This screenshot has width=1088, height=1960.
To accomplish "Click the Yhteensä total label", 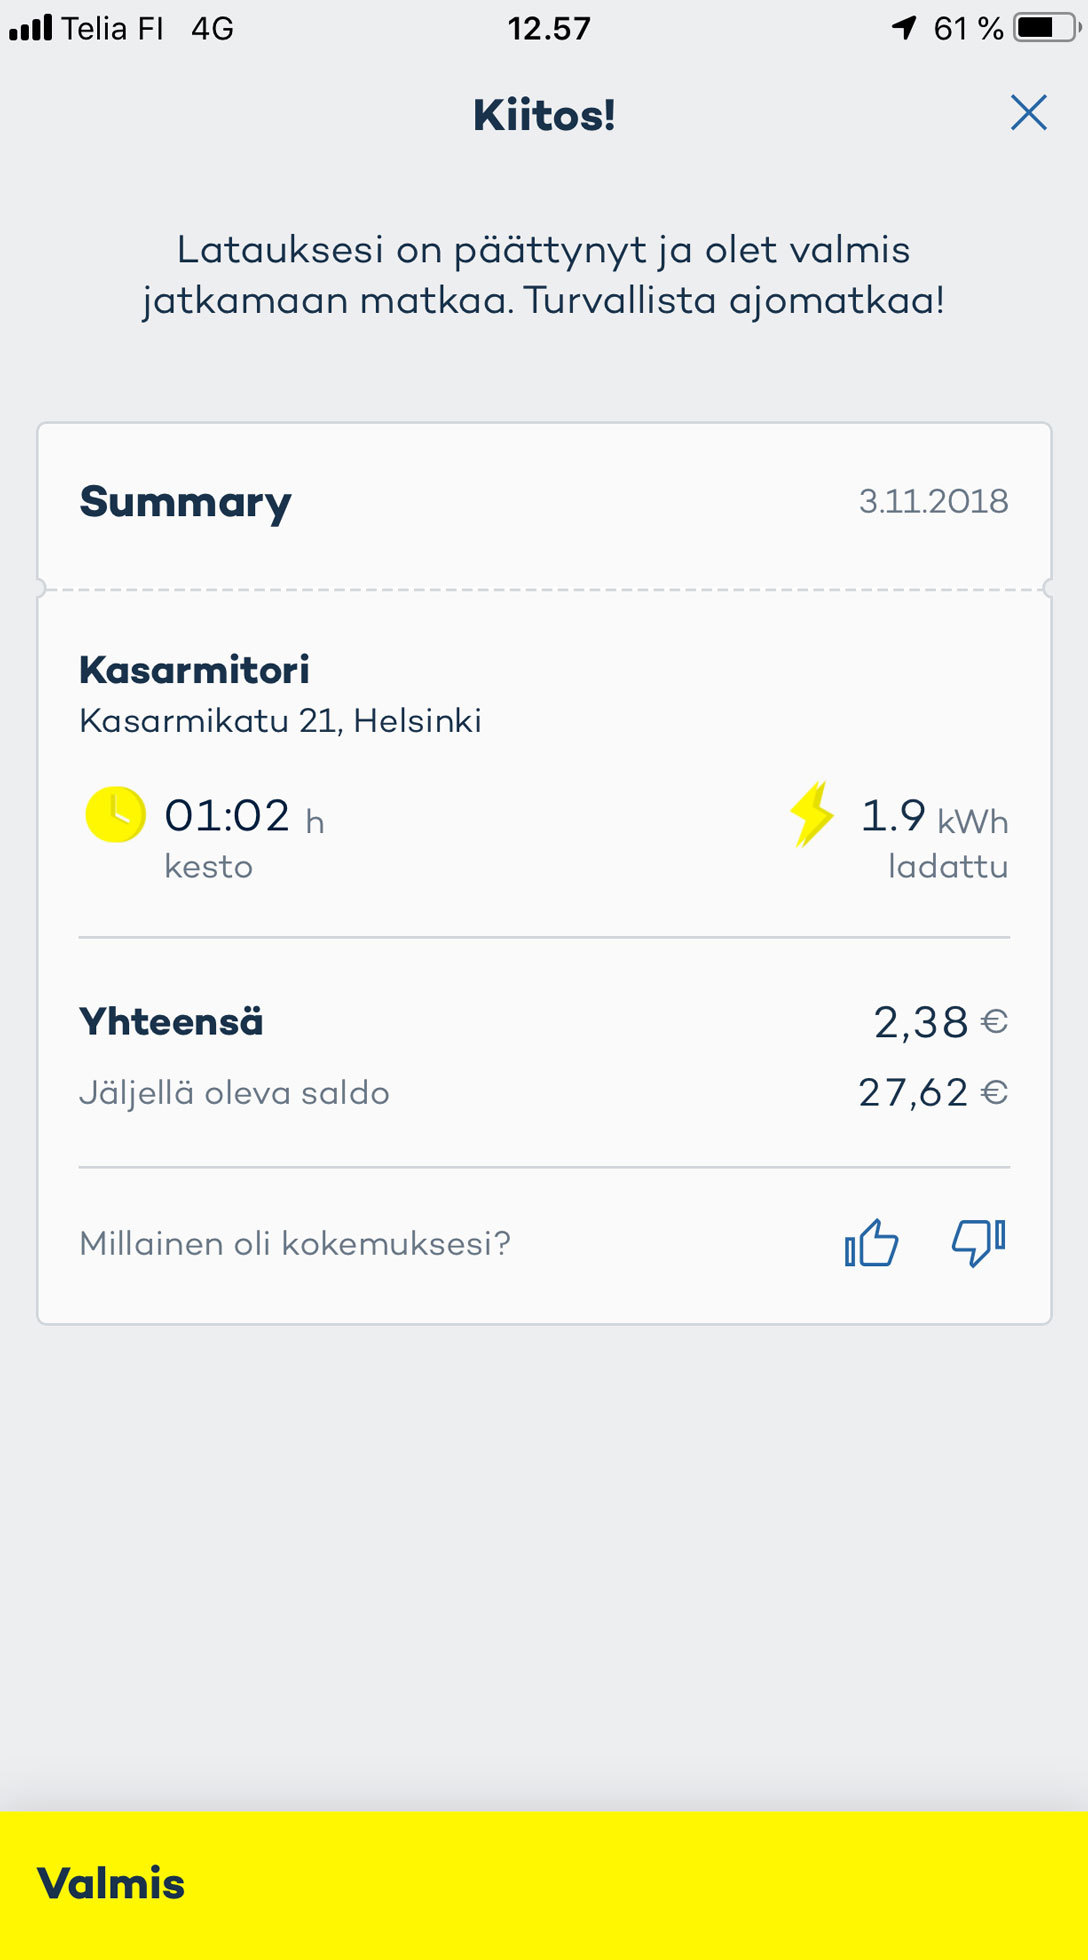I will pyautogui.click(x=171, y=1022).
